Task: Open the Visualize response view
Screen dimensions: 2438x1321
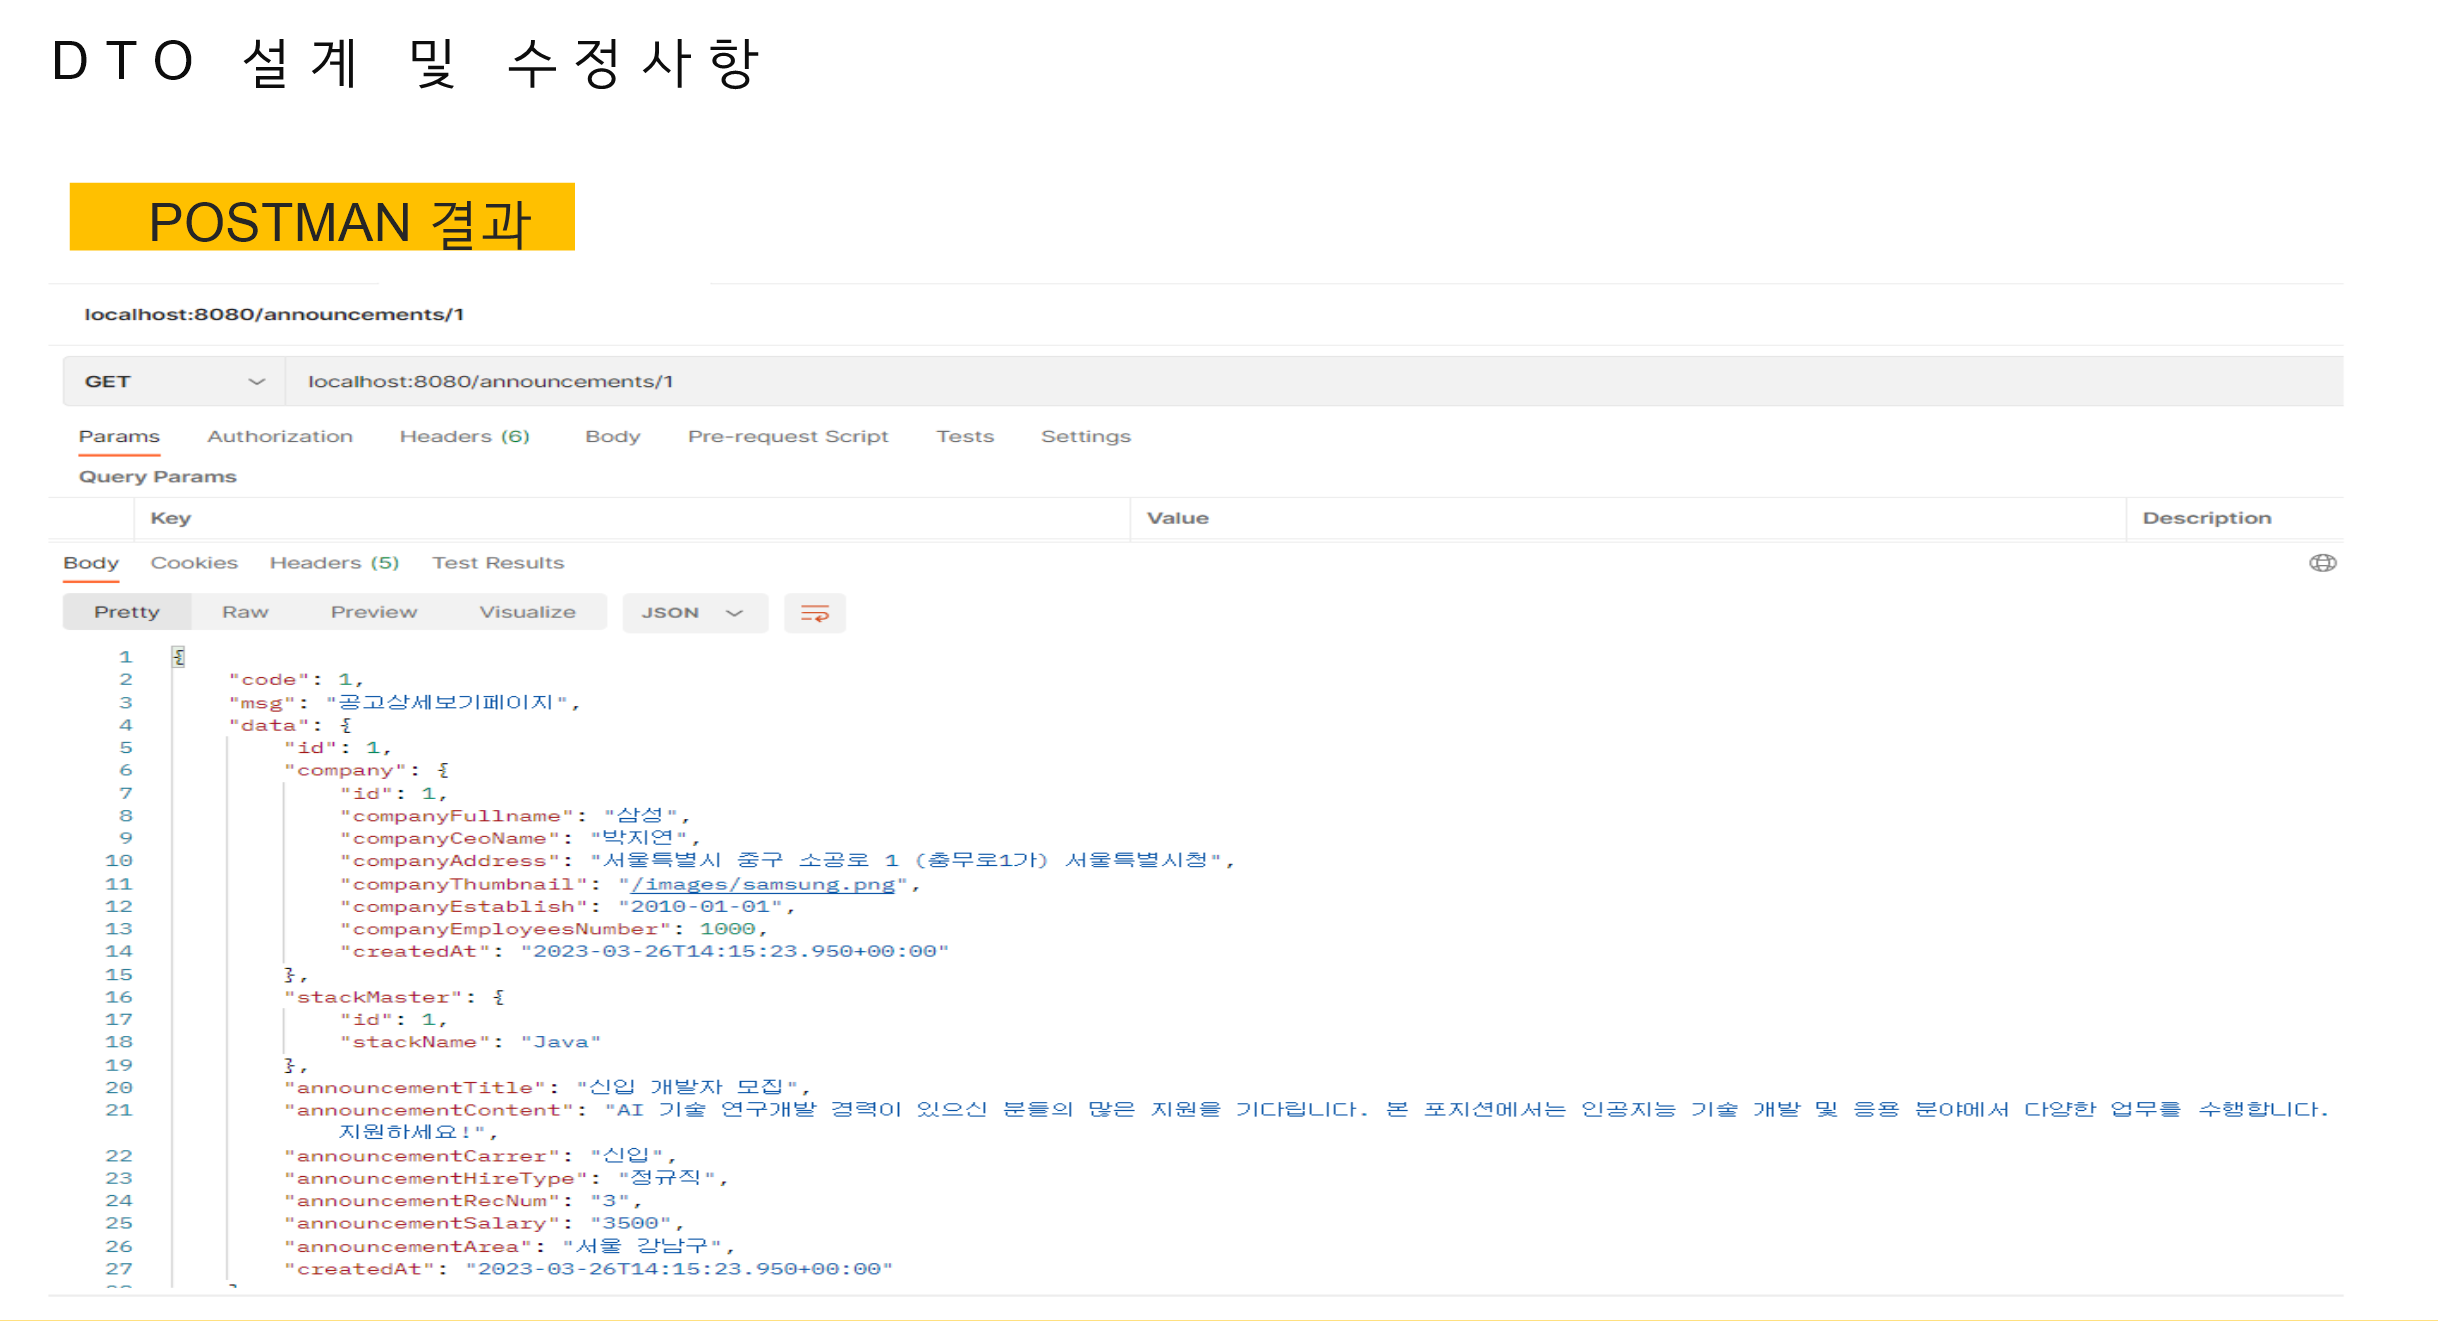Action: coord(527,611)
